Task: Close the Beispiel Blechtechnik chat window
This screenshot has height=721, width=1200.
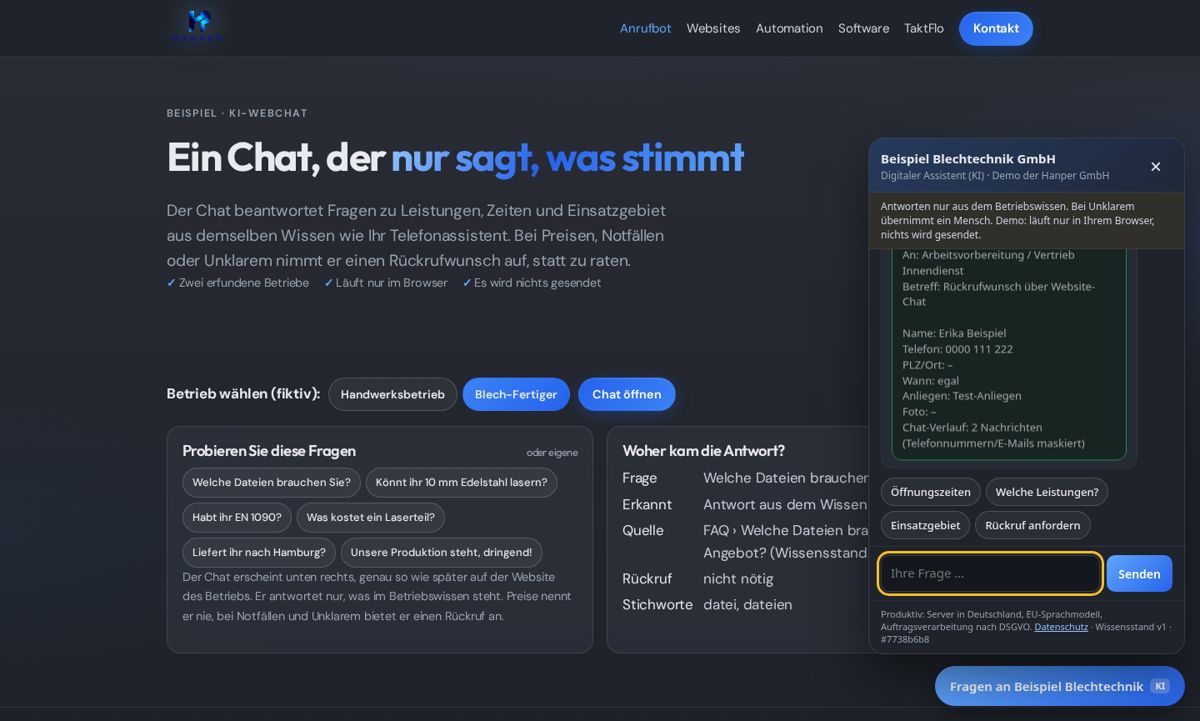Action: tap(1155, 167)
